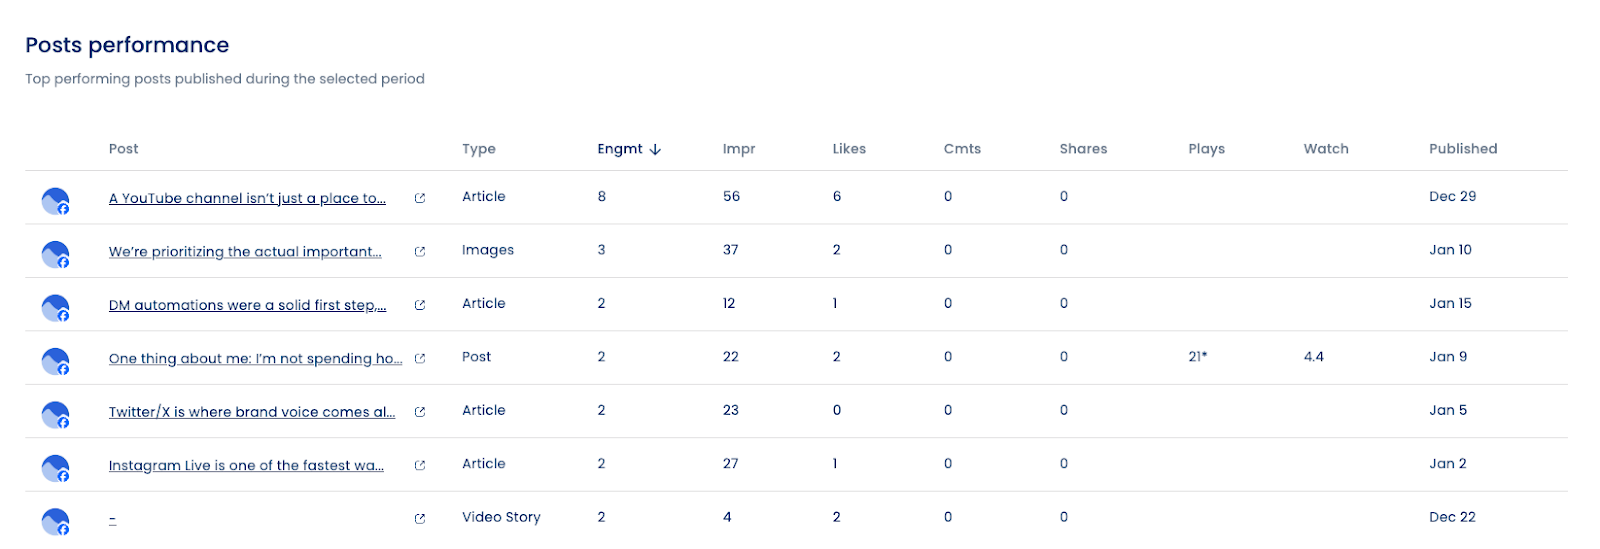Sort by Engmt column descending arrow
1600x549 pixels.
[x=655, y=149]
